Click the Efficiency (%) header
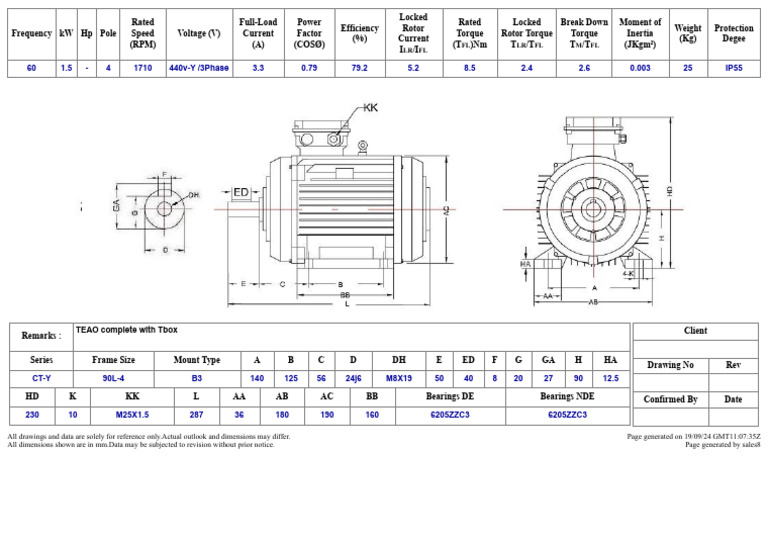 360,33
